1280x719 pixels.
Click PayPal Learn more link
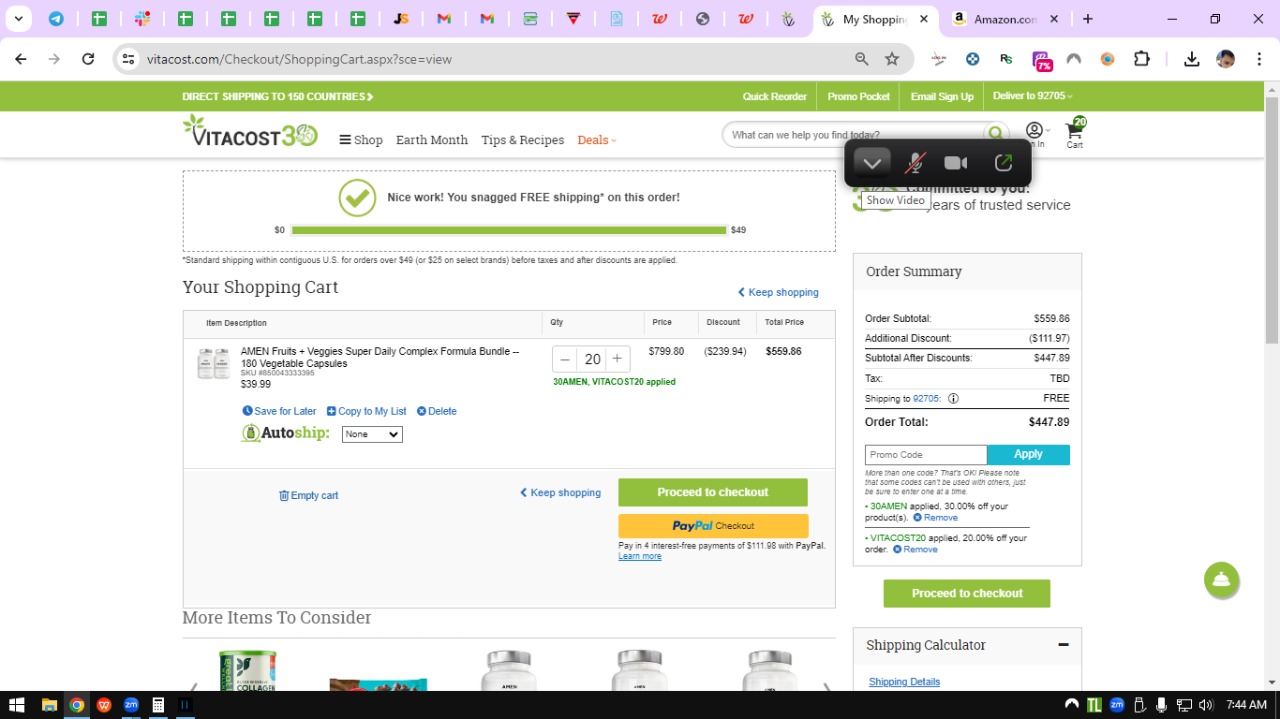click(x=639, y=556)
